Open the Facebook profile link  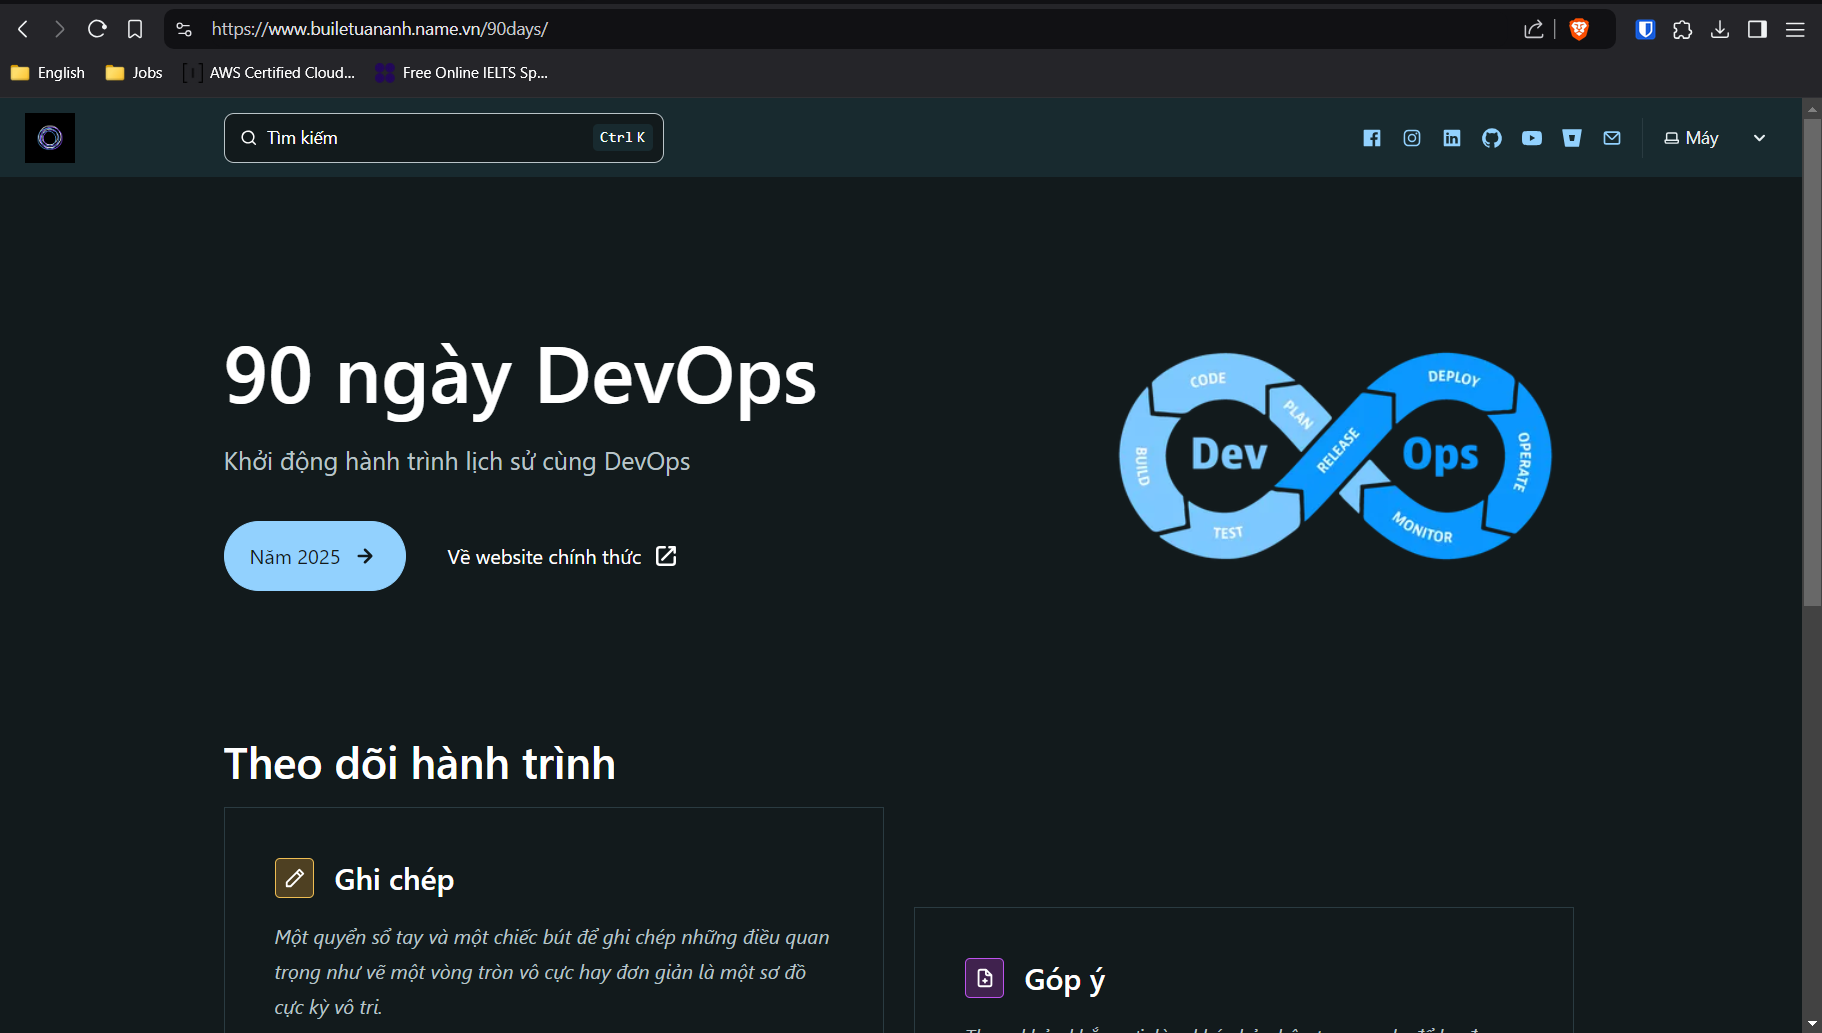[x=1372, y=138]
